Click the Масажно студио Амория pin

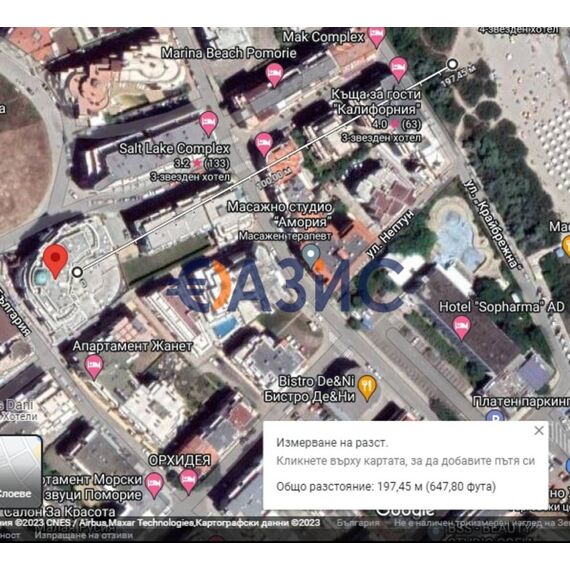pos(311,255)
